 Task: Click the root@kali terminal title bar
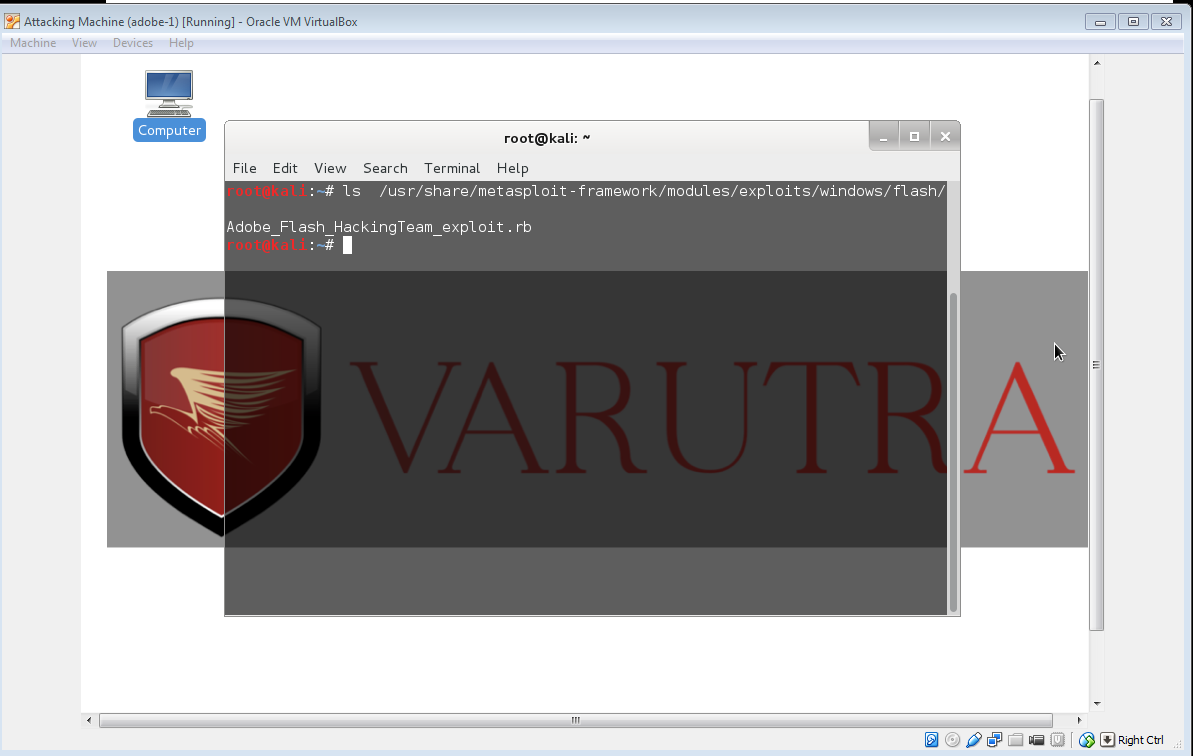click(x=547, y=138)
